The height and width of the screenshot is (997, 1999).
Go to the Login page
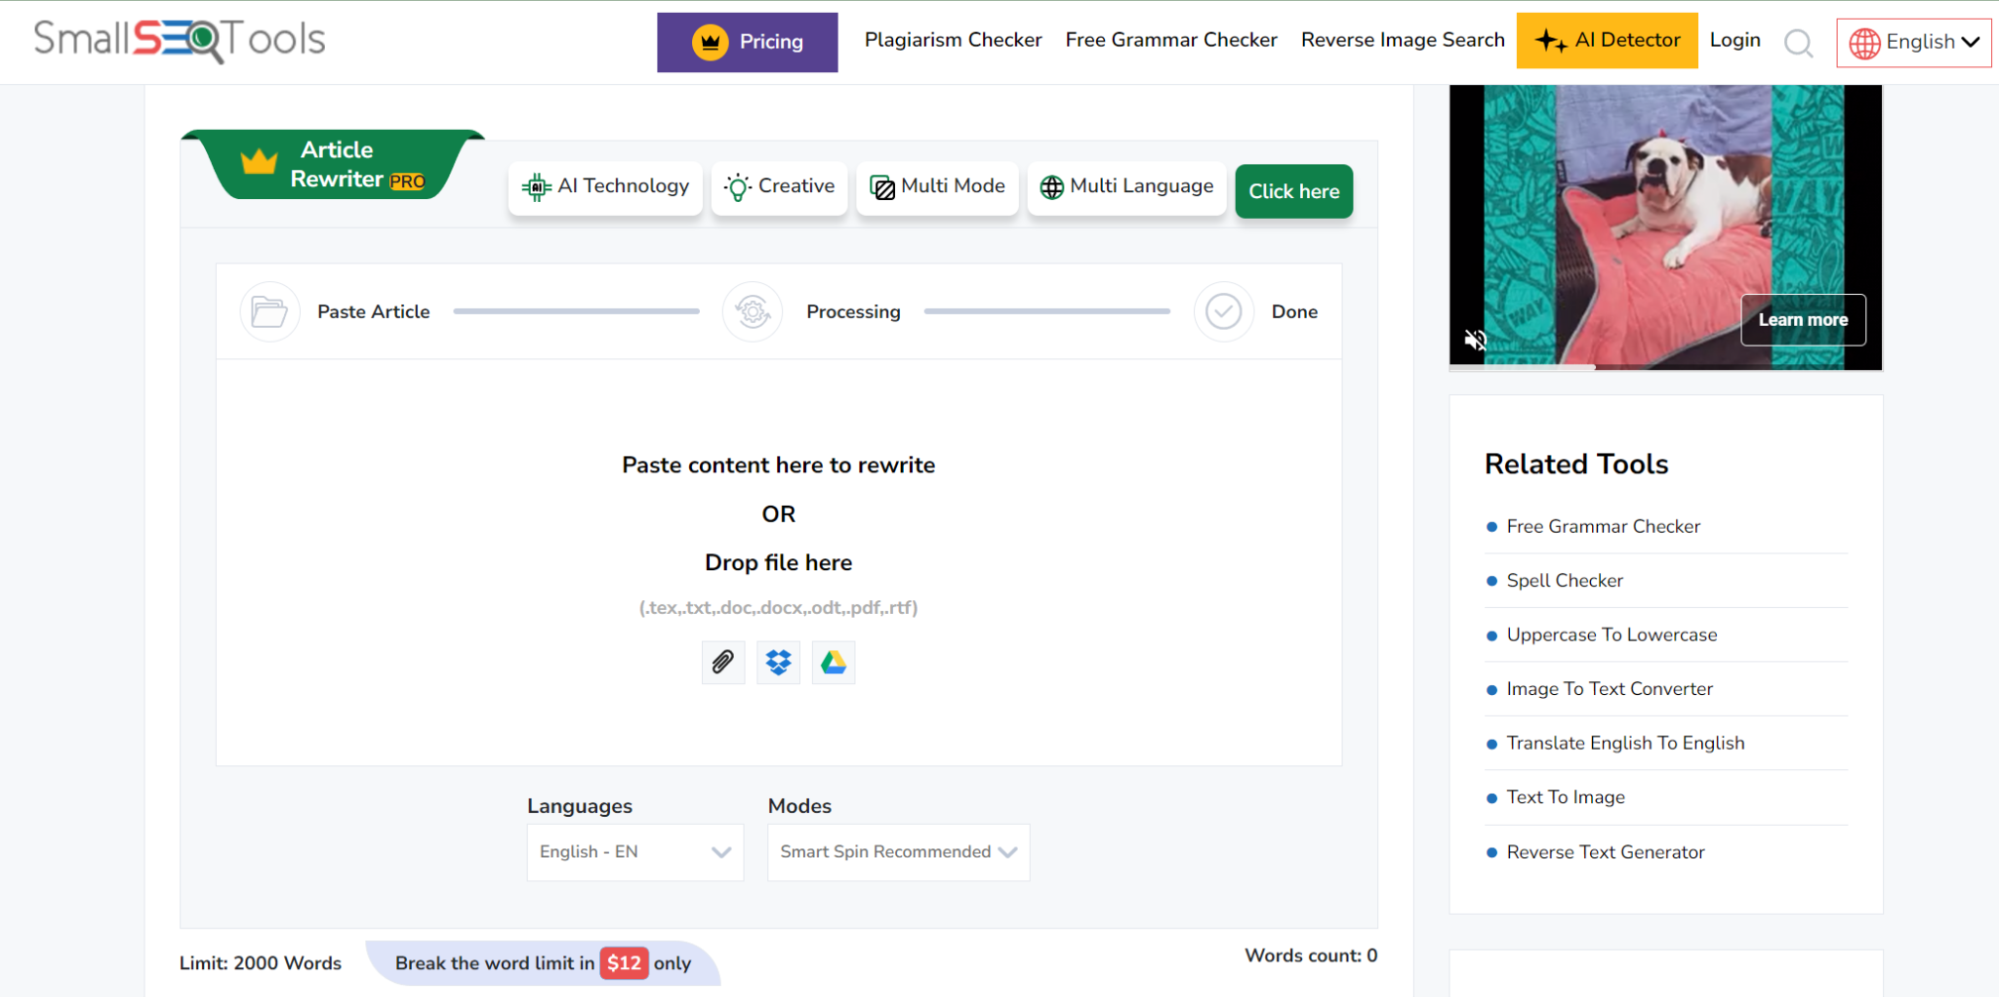point(1734,40)
